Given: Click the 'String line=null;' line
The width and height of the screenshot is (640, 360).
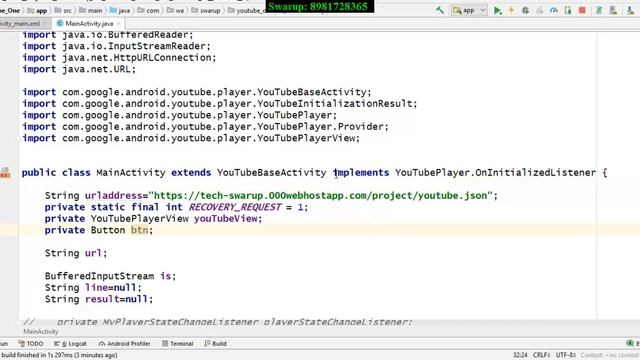Looking at the screenshot, I should [93, 287].
